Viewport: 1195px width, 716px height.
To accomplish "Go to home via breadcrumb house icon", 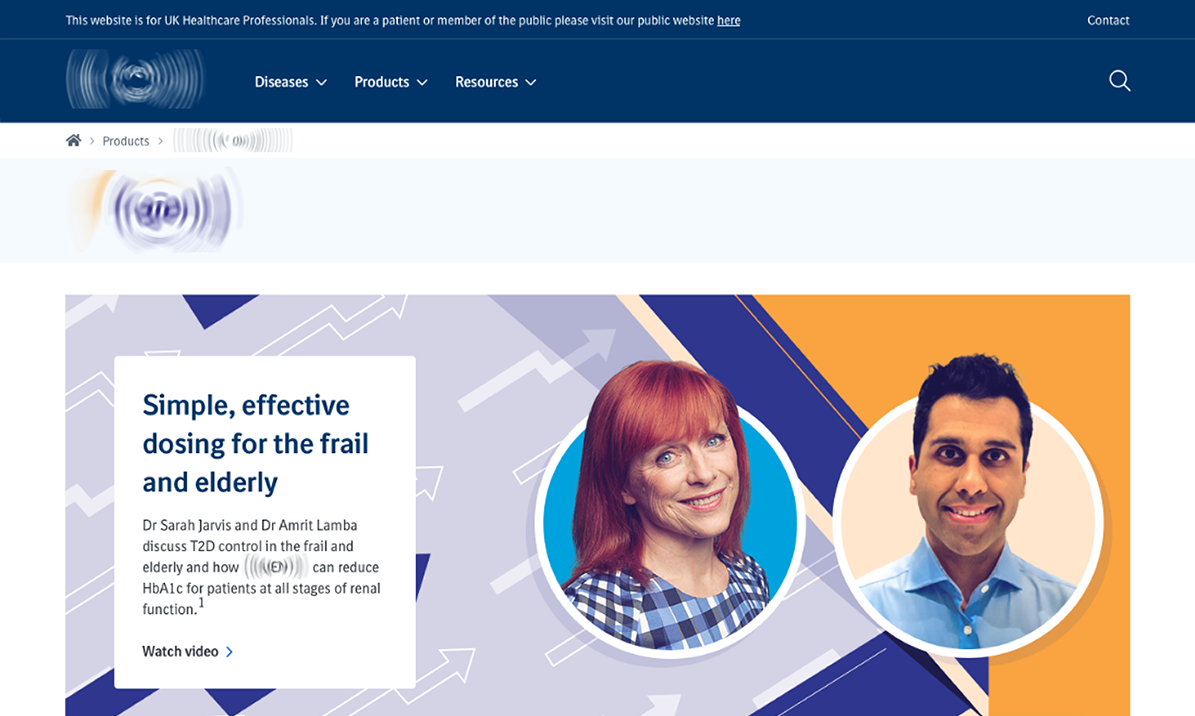I will (x=73, y=140).
